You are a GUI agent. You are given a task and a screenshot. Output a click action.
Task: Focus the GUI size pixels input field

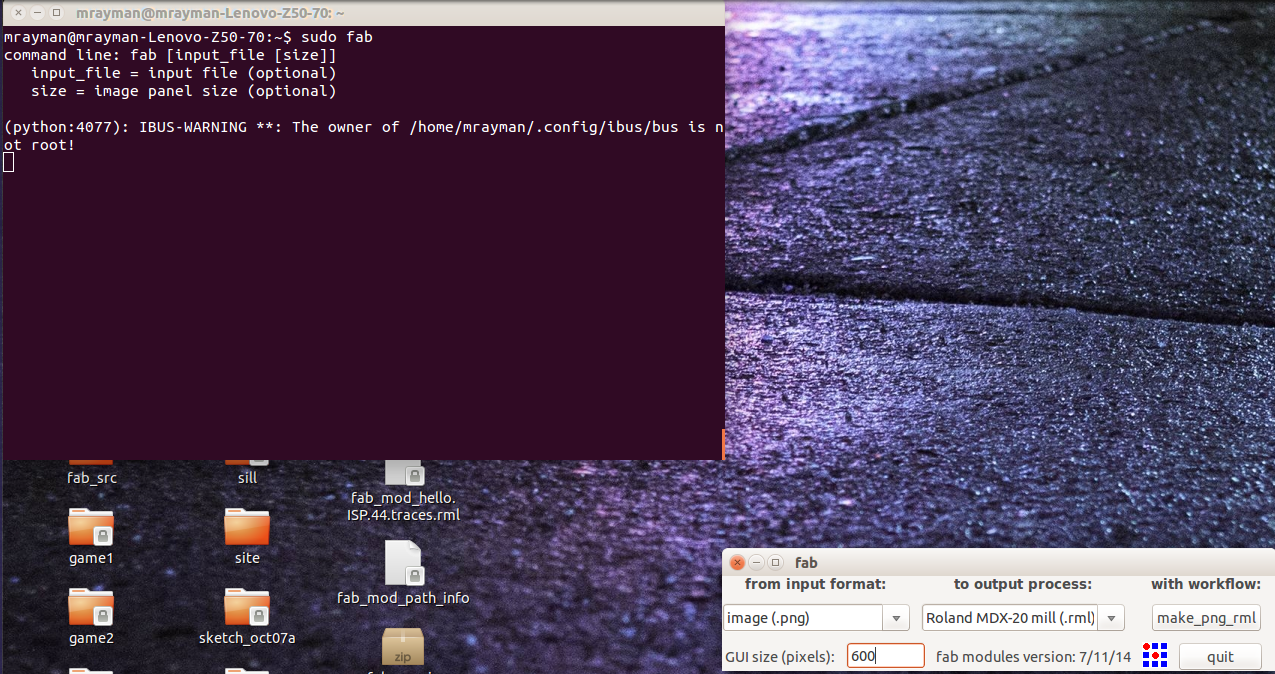(886, 656)
